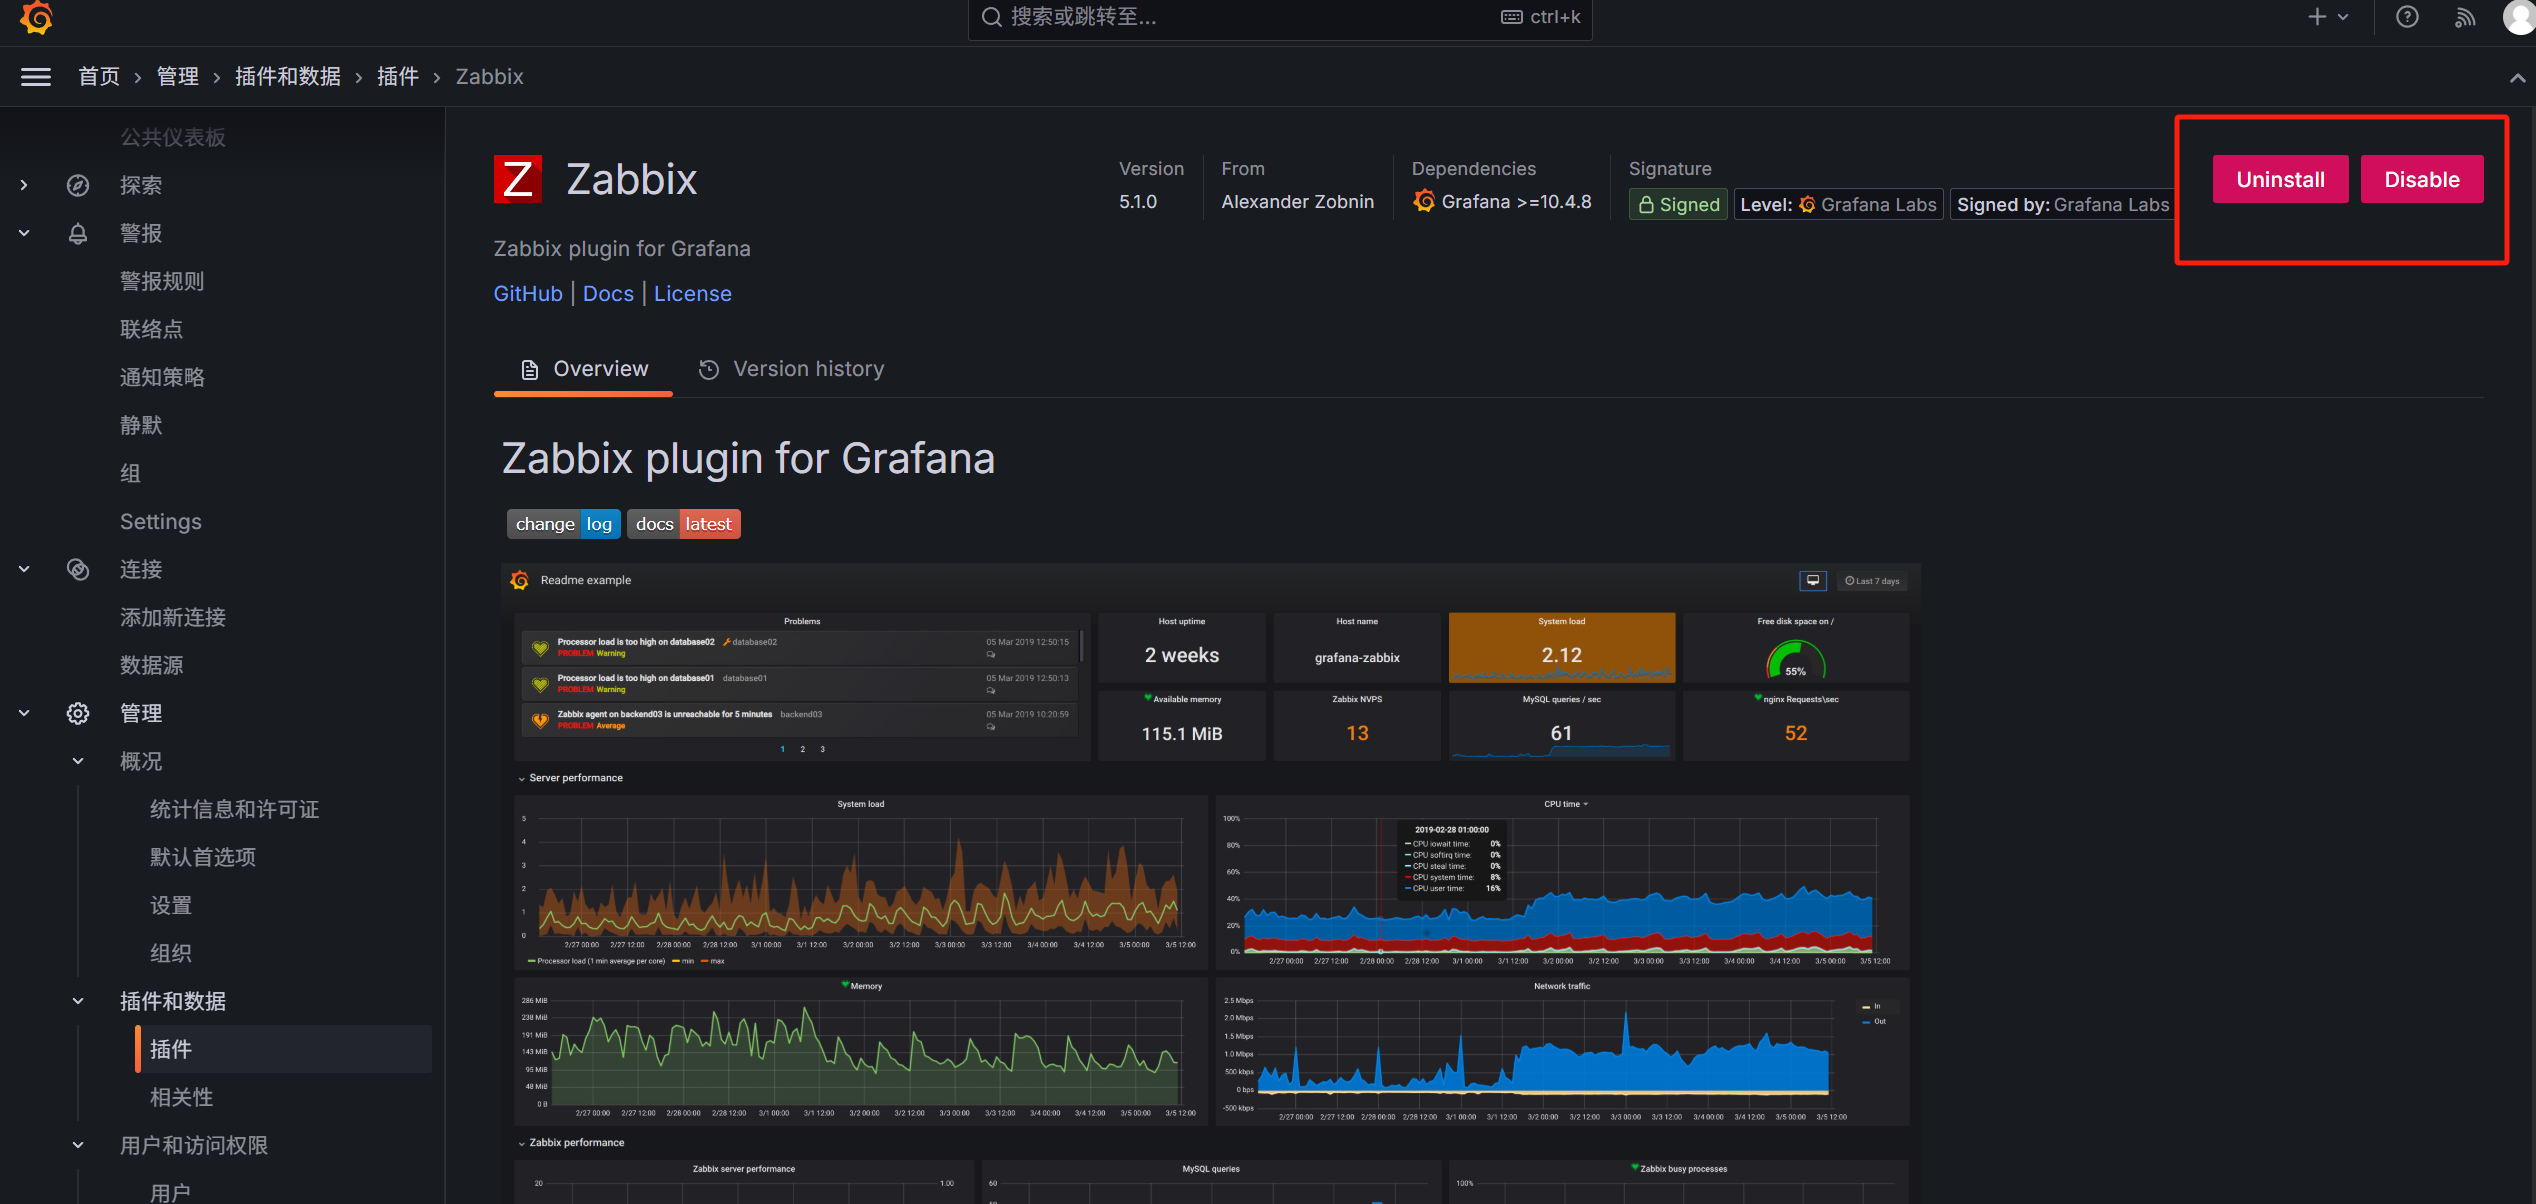The image size is (2536, 1204).
Task: Click the Version history clock icon
Action: point(709,370)
